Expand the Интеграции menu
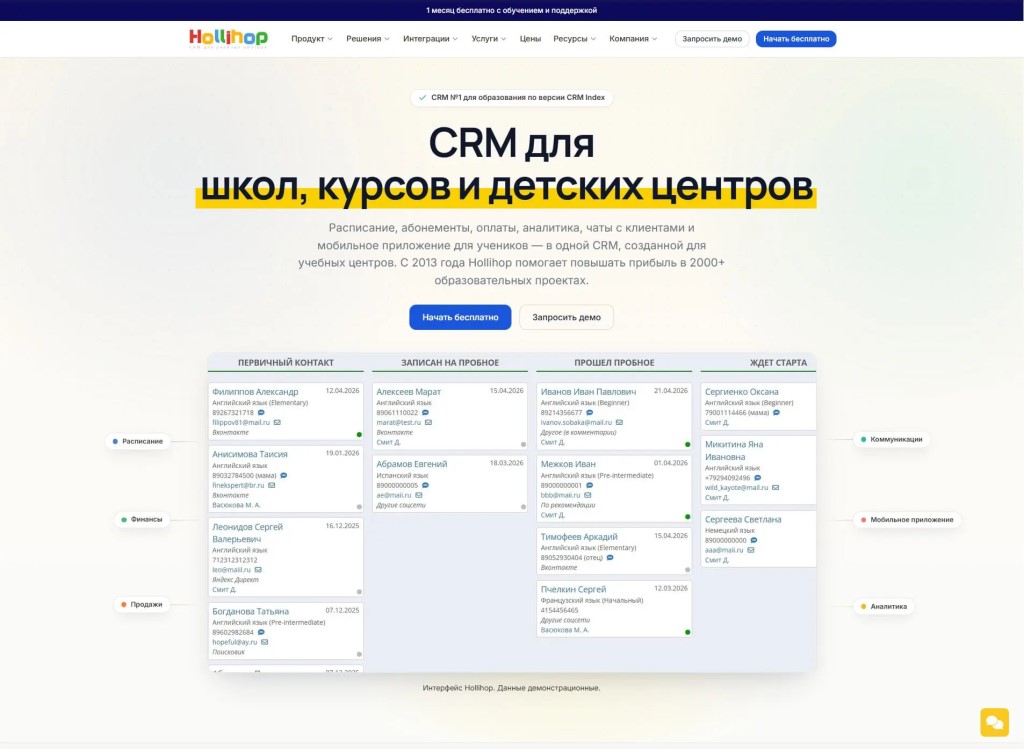The image size is (1024, 749). (430, 39)
